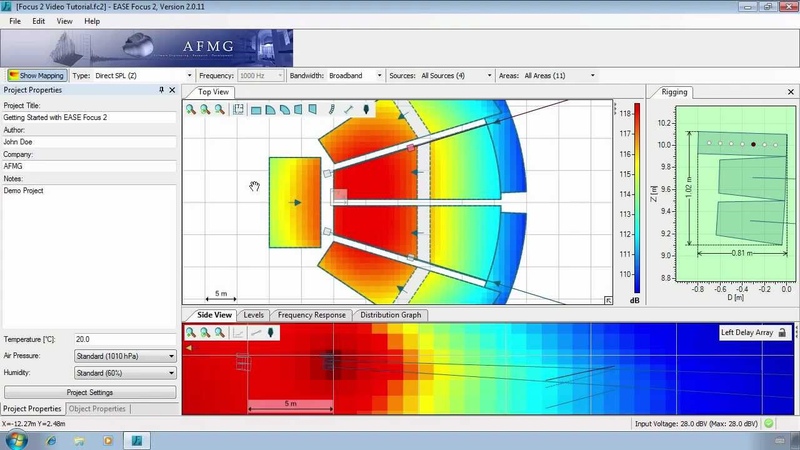This screenshot has width=800, height=450.
Task: Open Windows Explorer folder from taskbar
Action: [79, 440]
